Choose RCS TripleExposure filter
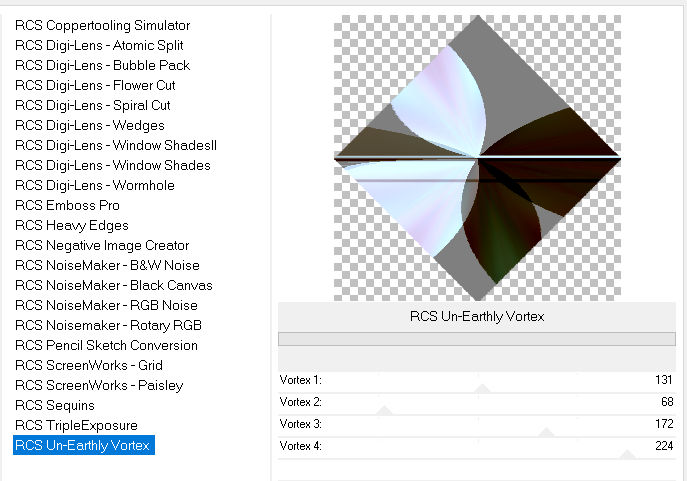This screenshot has height=481, width=687. [76, 425]
